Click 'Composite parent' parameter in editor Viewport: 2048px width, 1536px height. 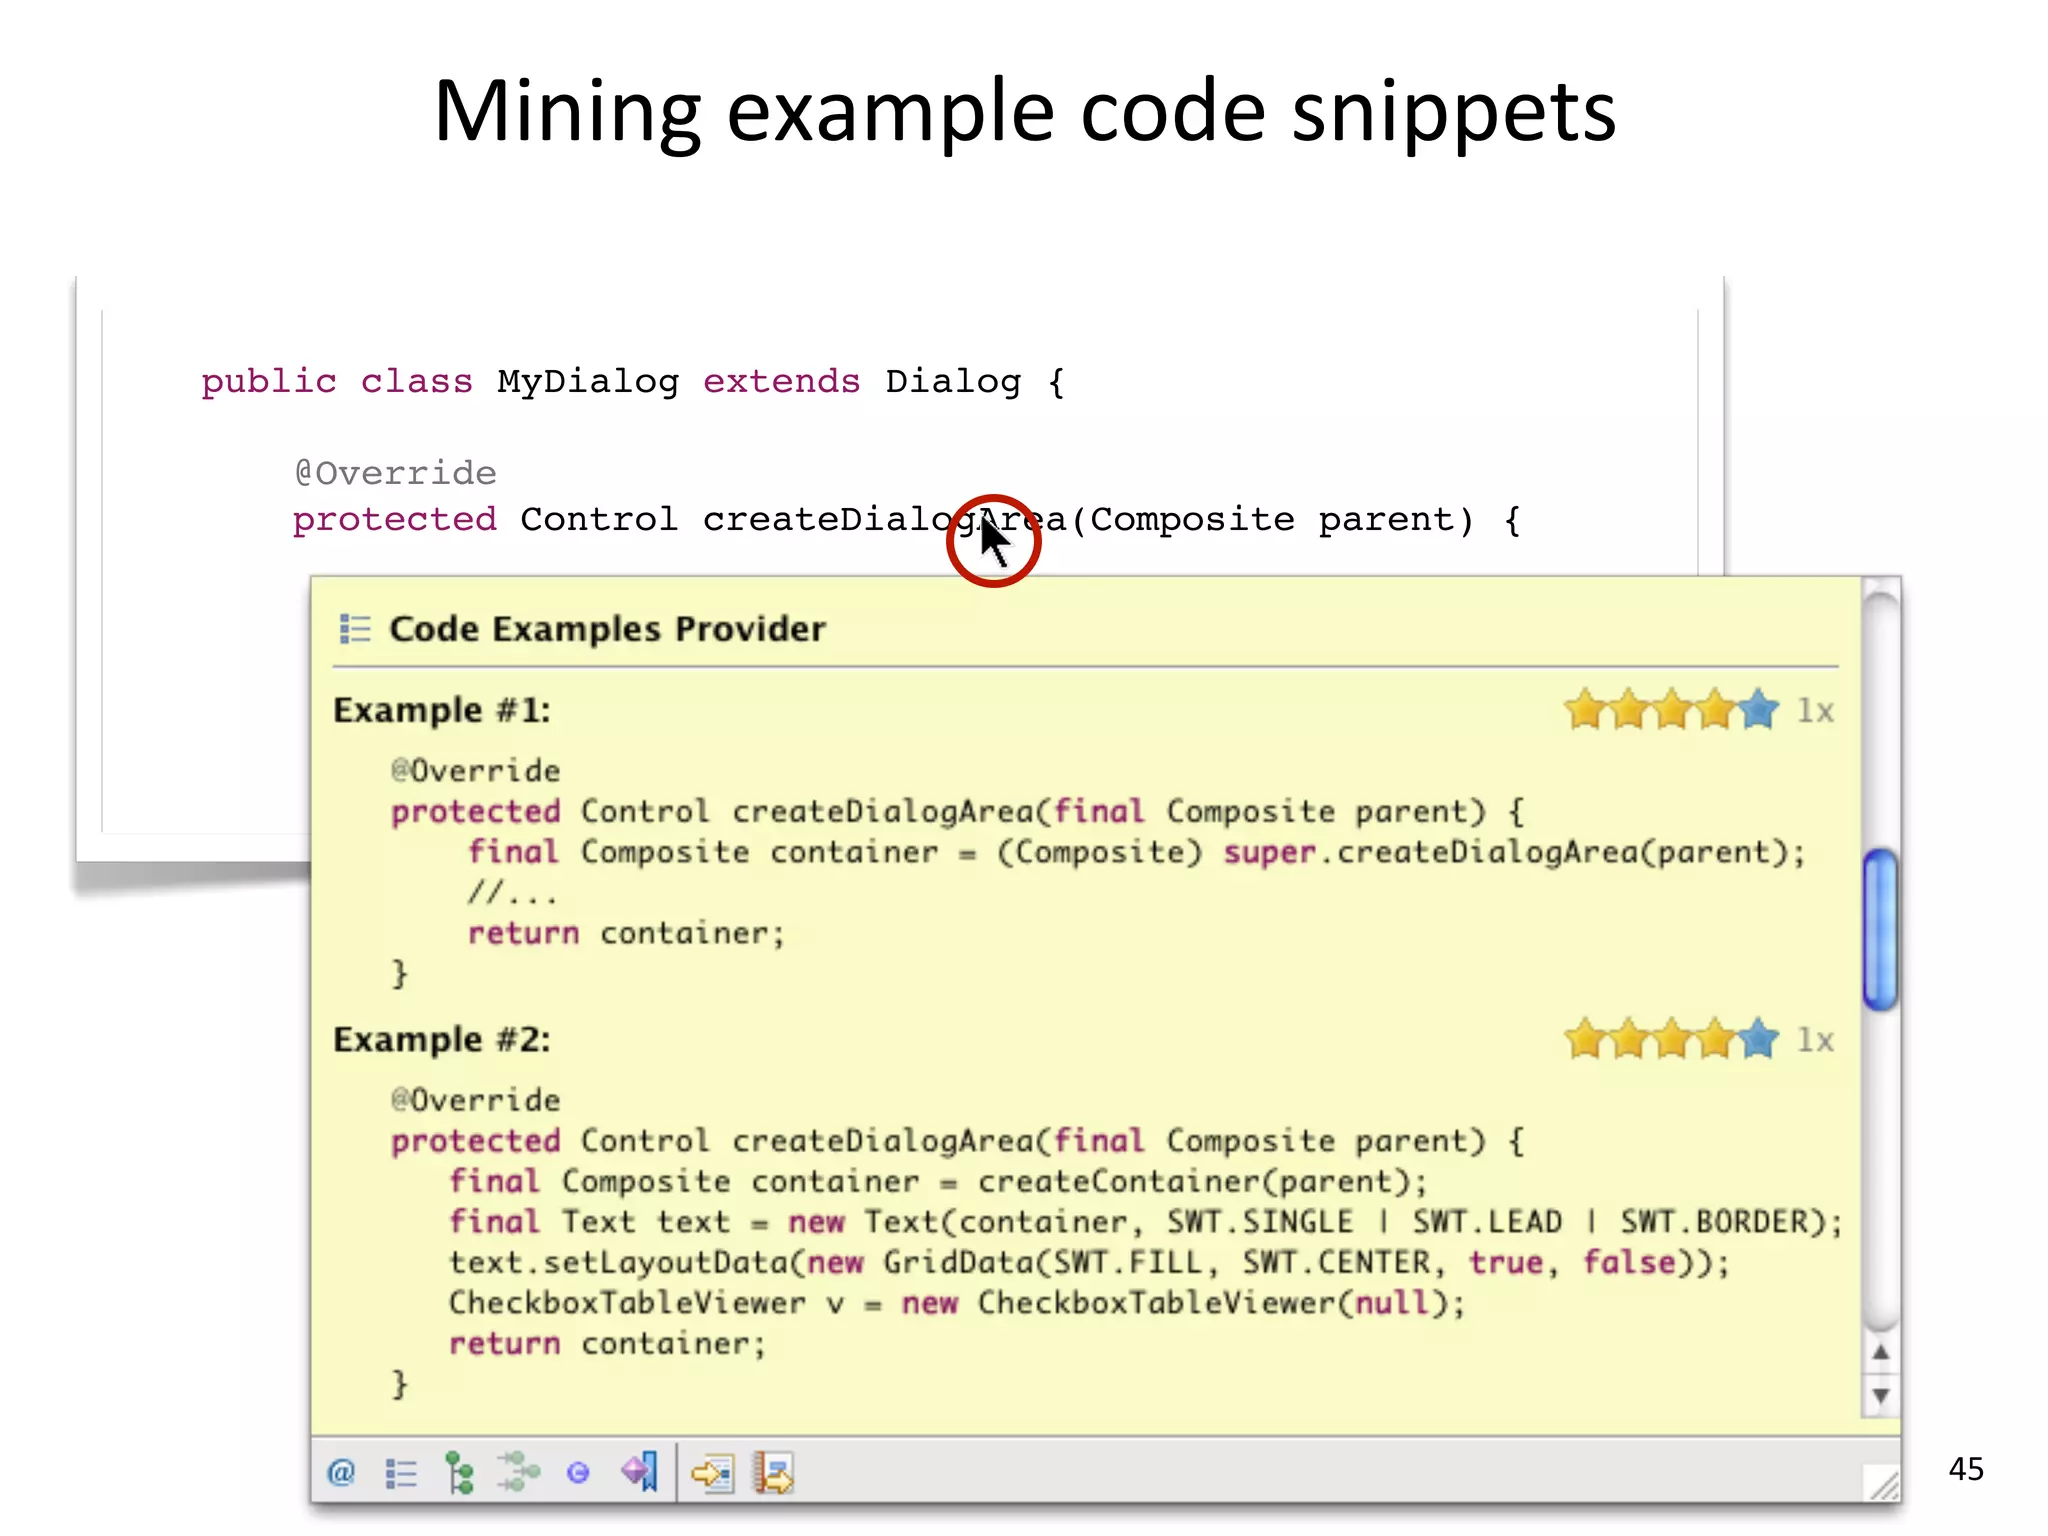click(1282, 520)
